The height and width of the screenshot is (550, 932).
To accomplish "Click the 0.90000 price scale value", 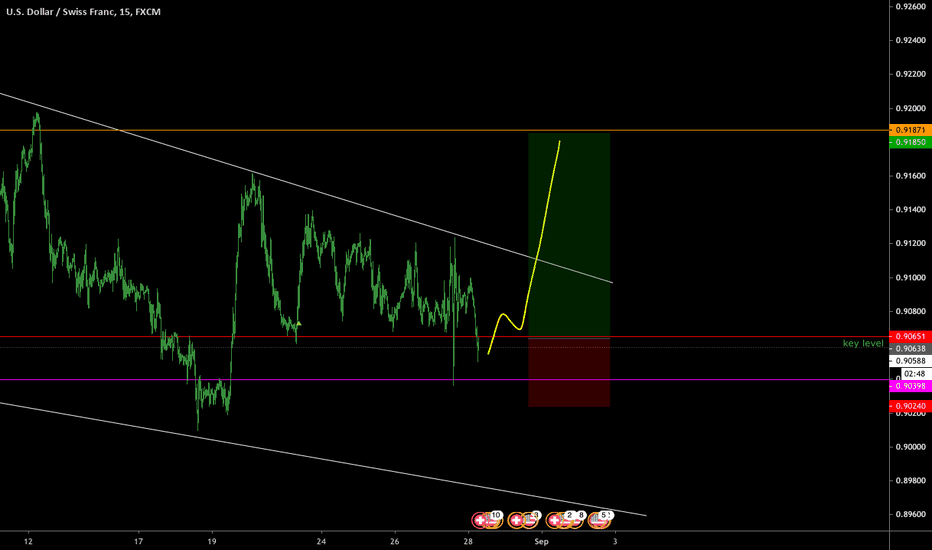I will point(911,447).
